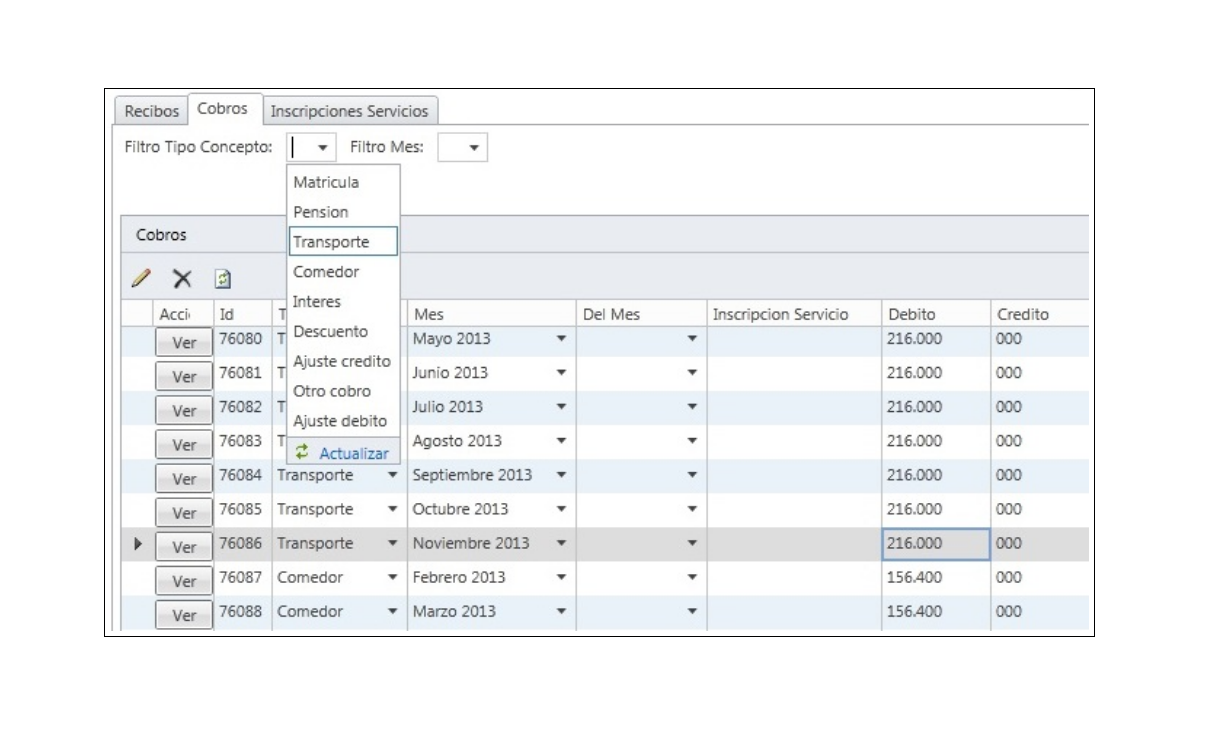The height and width of the screenshot is (756, 1208).
Task: Click Inscripcion Servicio cell in row 76084
Action: click(793, 475)
